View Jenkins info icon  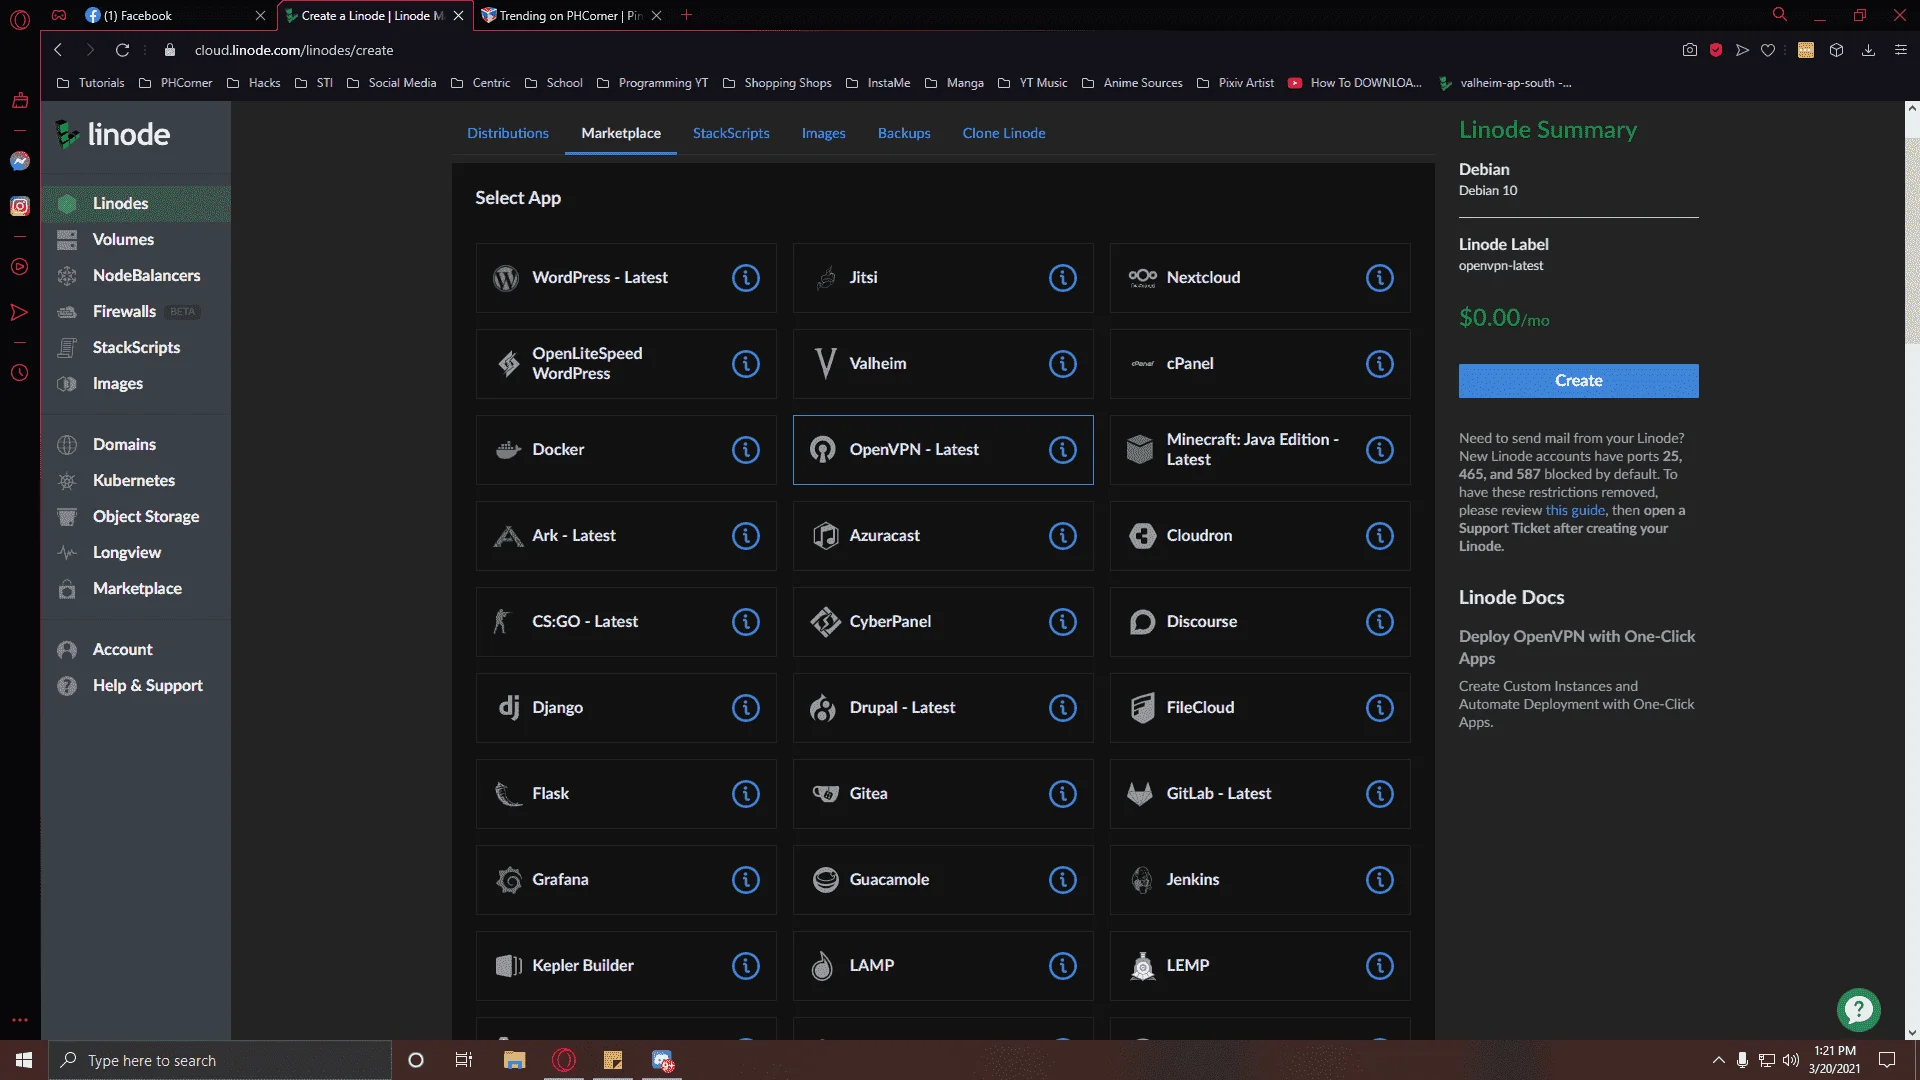coord(1380,880)
